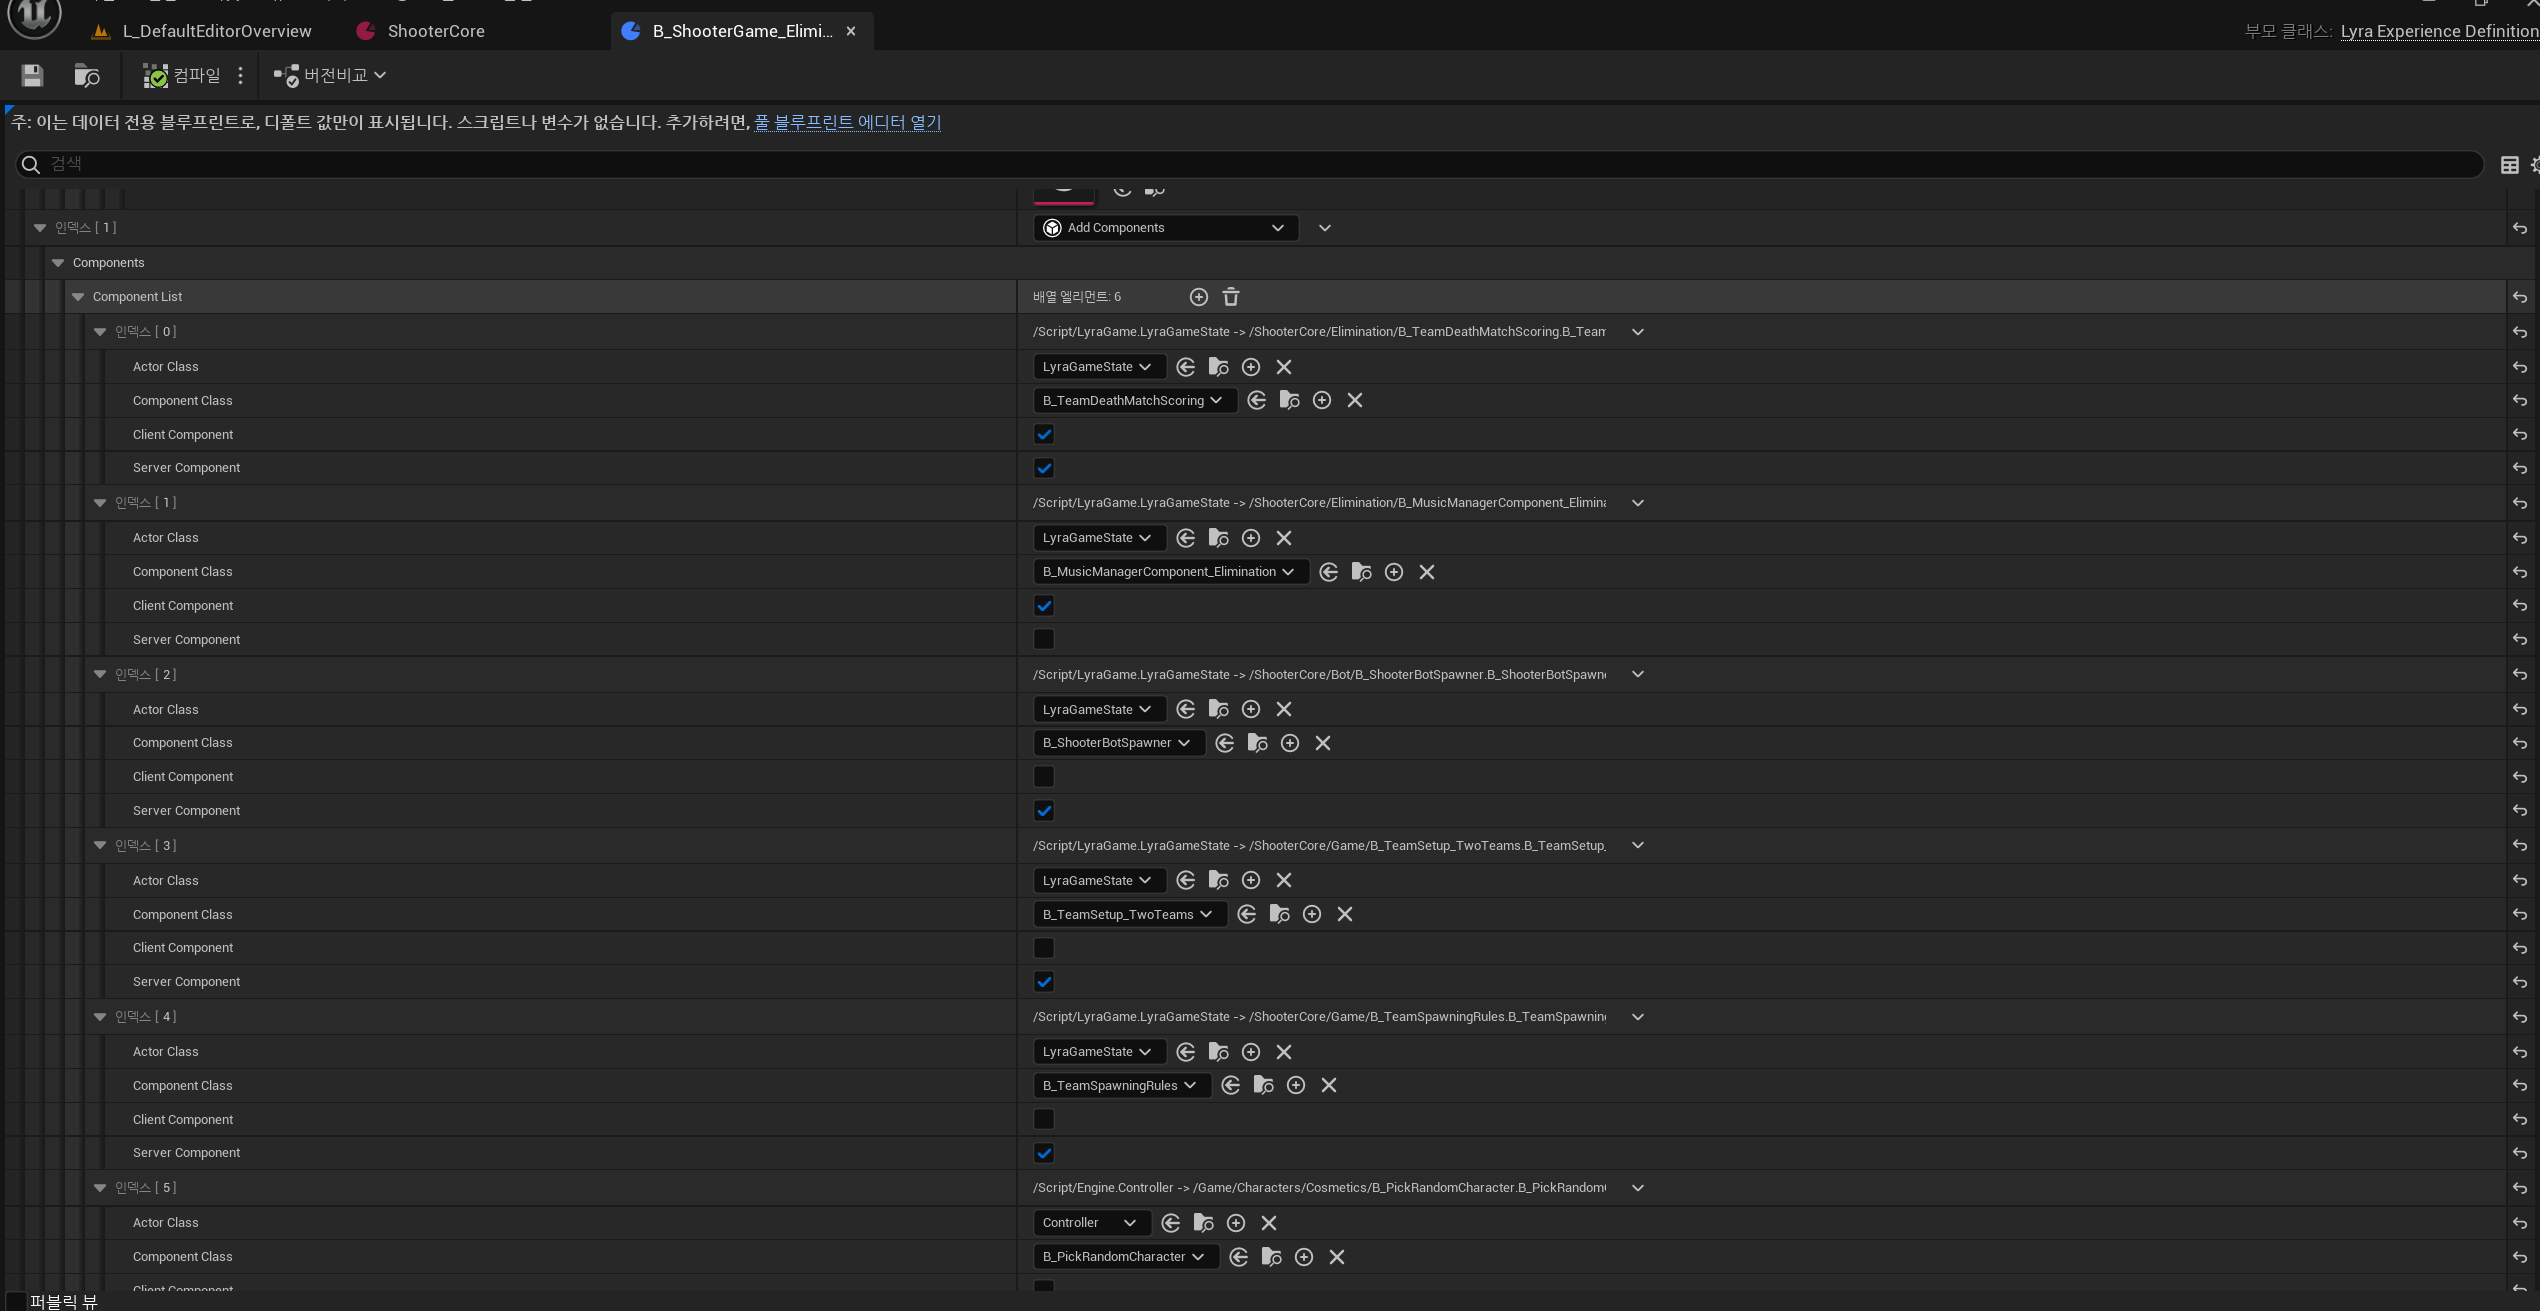The width and height of the screenshot is (2540, 1311).
Task: Uncheck Client Component for index 0
Action: (1044, 435)
